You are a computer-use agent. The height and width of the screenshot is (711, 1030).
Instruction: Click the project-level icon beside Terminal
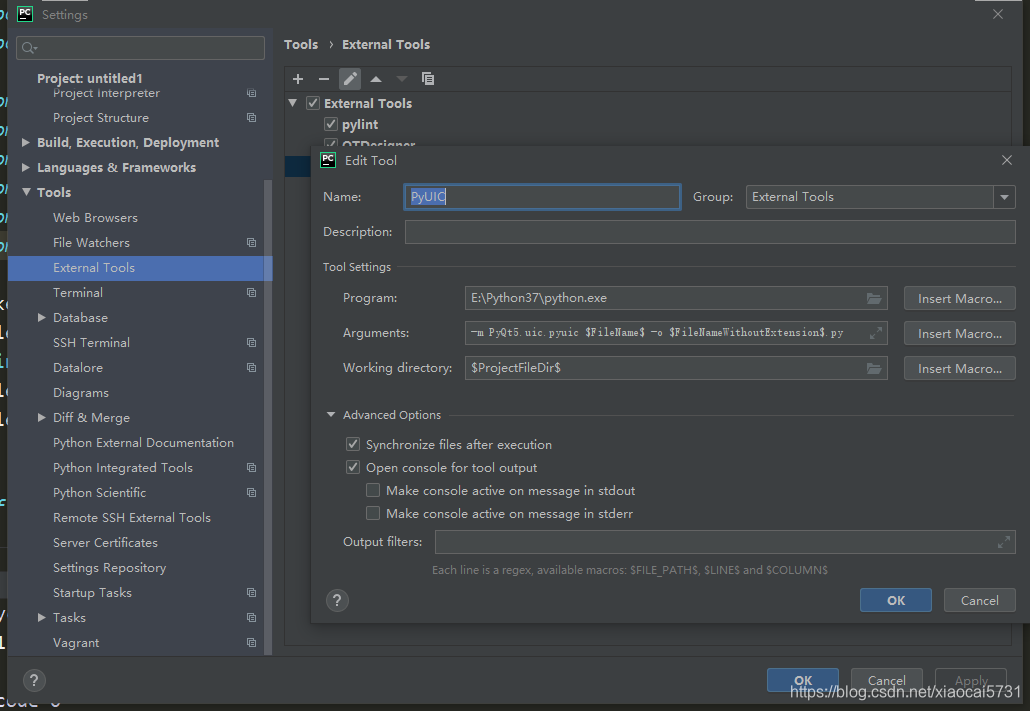(x=251, y=292)
